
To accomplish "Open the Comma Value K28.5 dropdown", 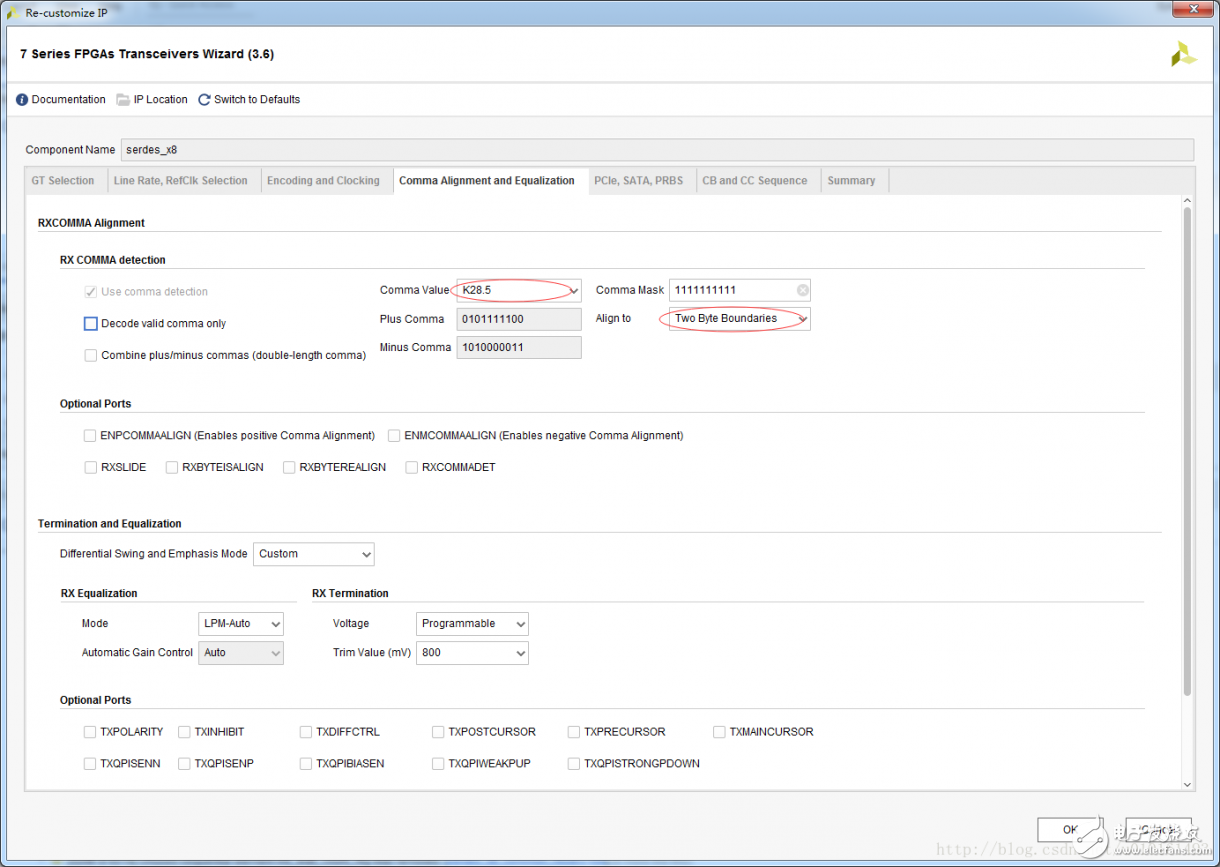I will click(518, 291).
